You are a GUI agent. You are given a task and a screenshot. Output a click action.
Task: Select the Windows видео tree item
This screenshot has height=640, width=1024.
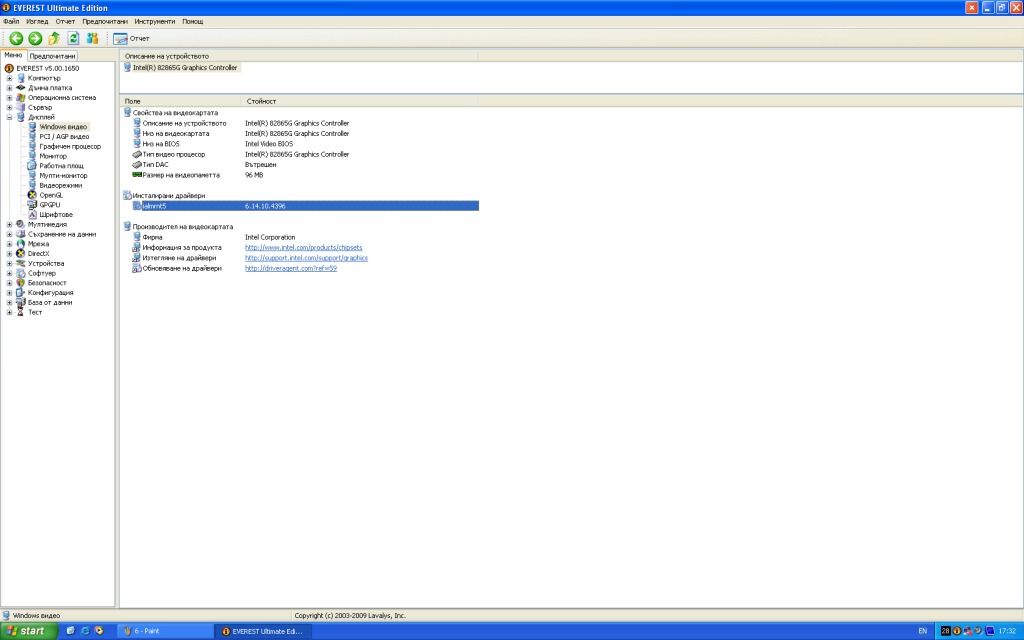click(63, 127)
